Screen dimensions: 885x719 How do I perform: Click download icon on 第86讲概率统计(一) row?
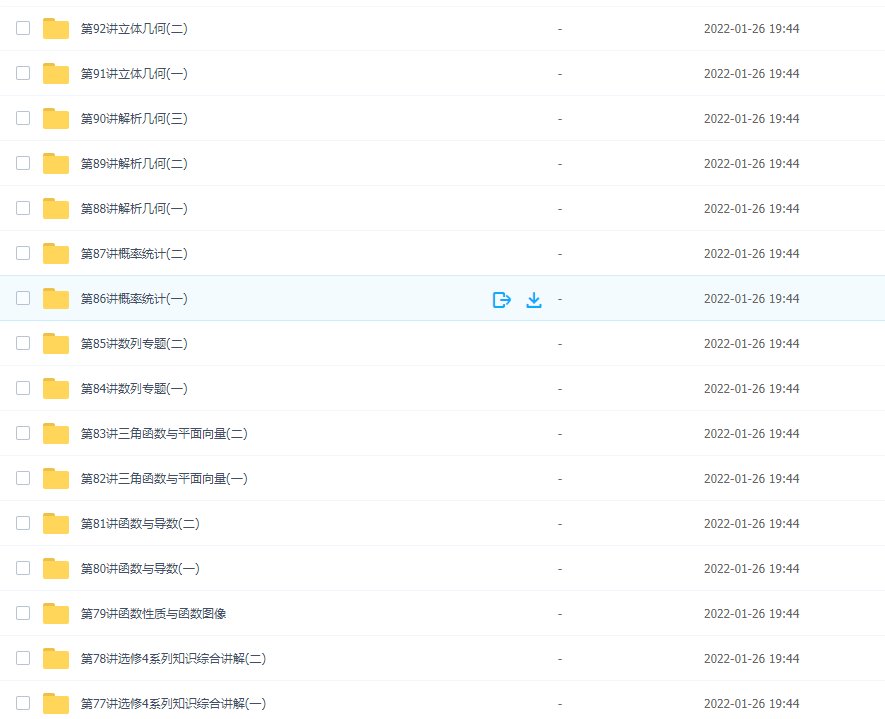[534, 300]
